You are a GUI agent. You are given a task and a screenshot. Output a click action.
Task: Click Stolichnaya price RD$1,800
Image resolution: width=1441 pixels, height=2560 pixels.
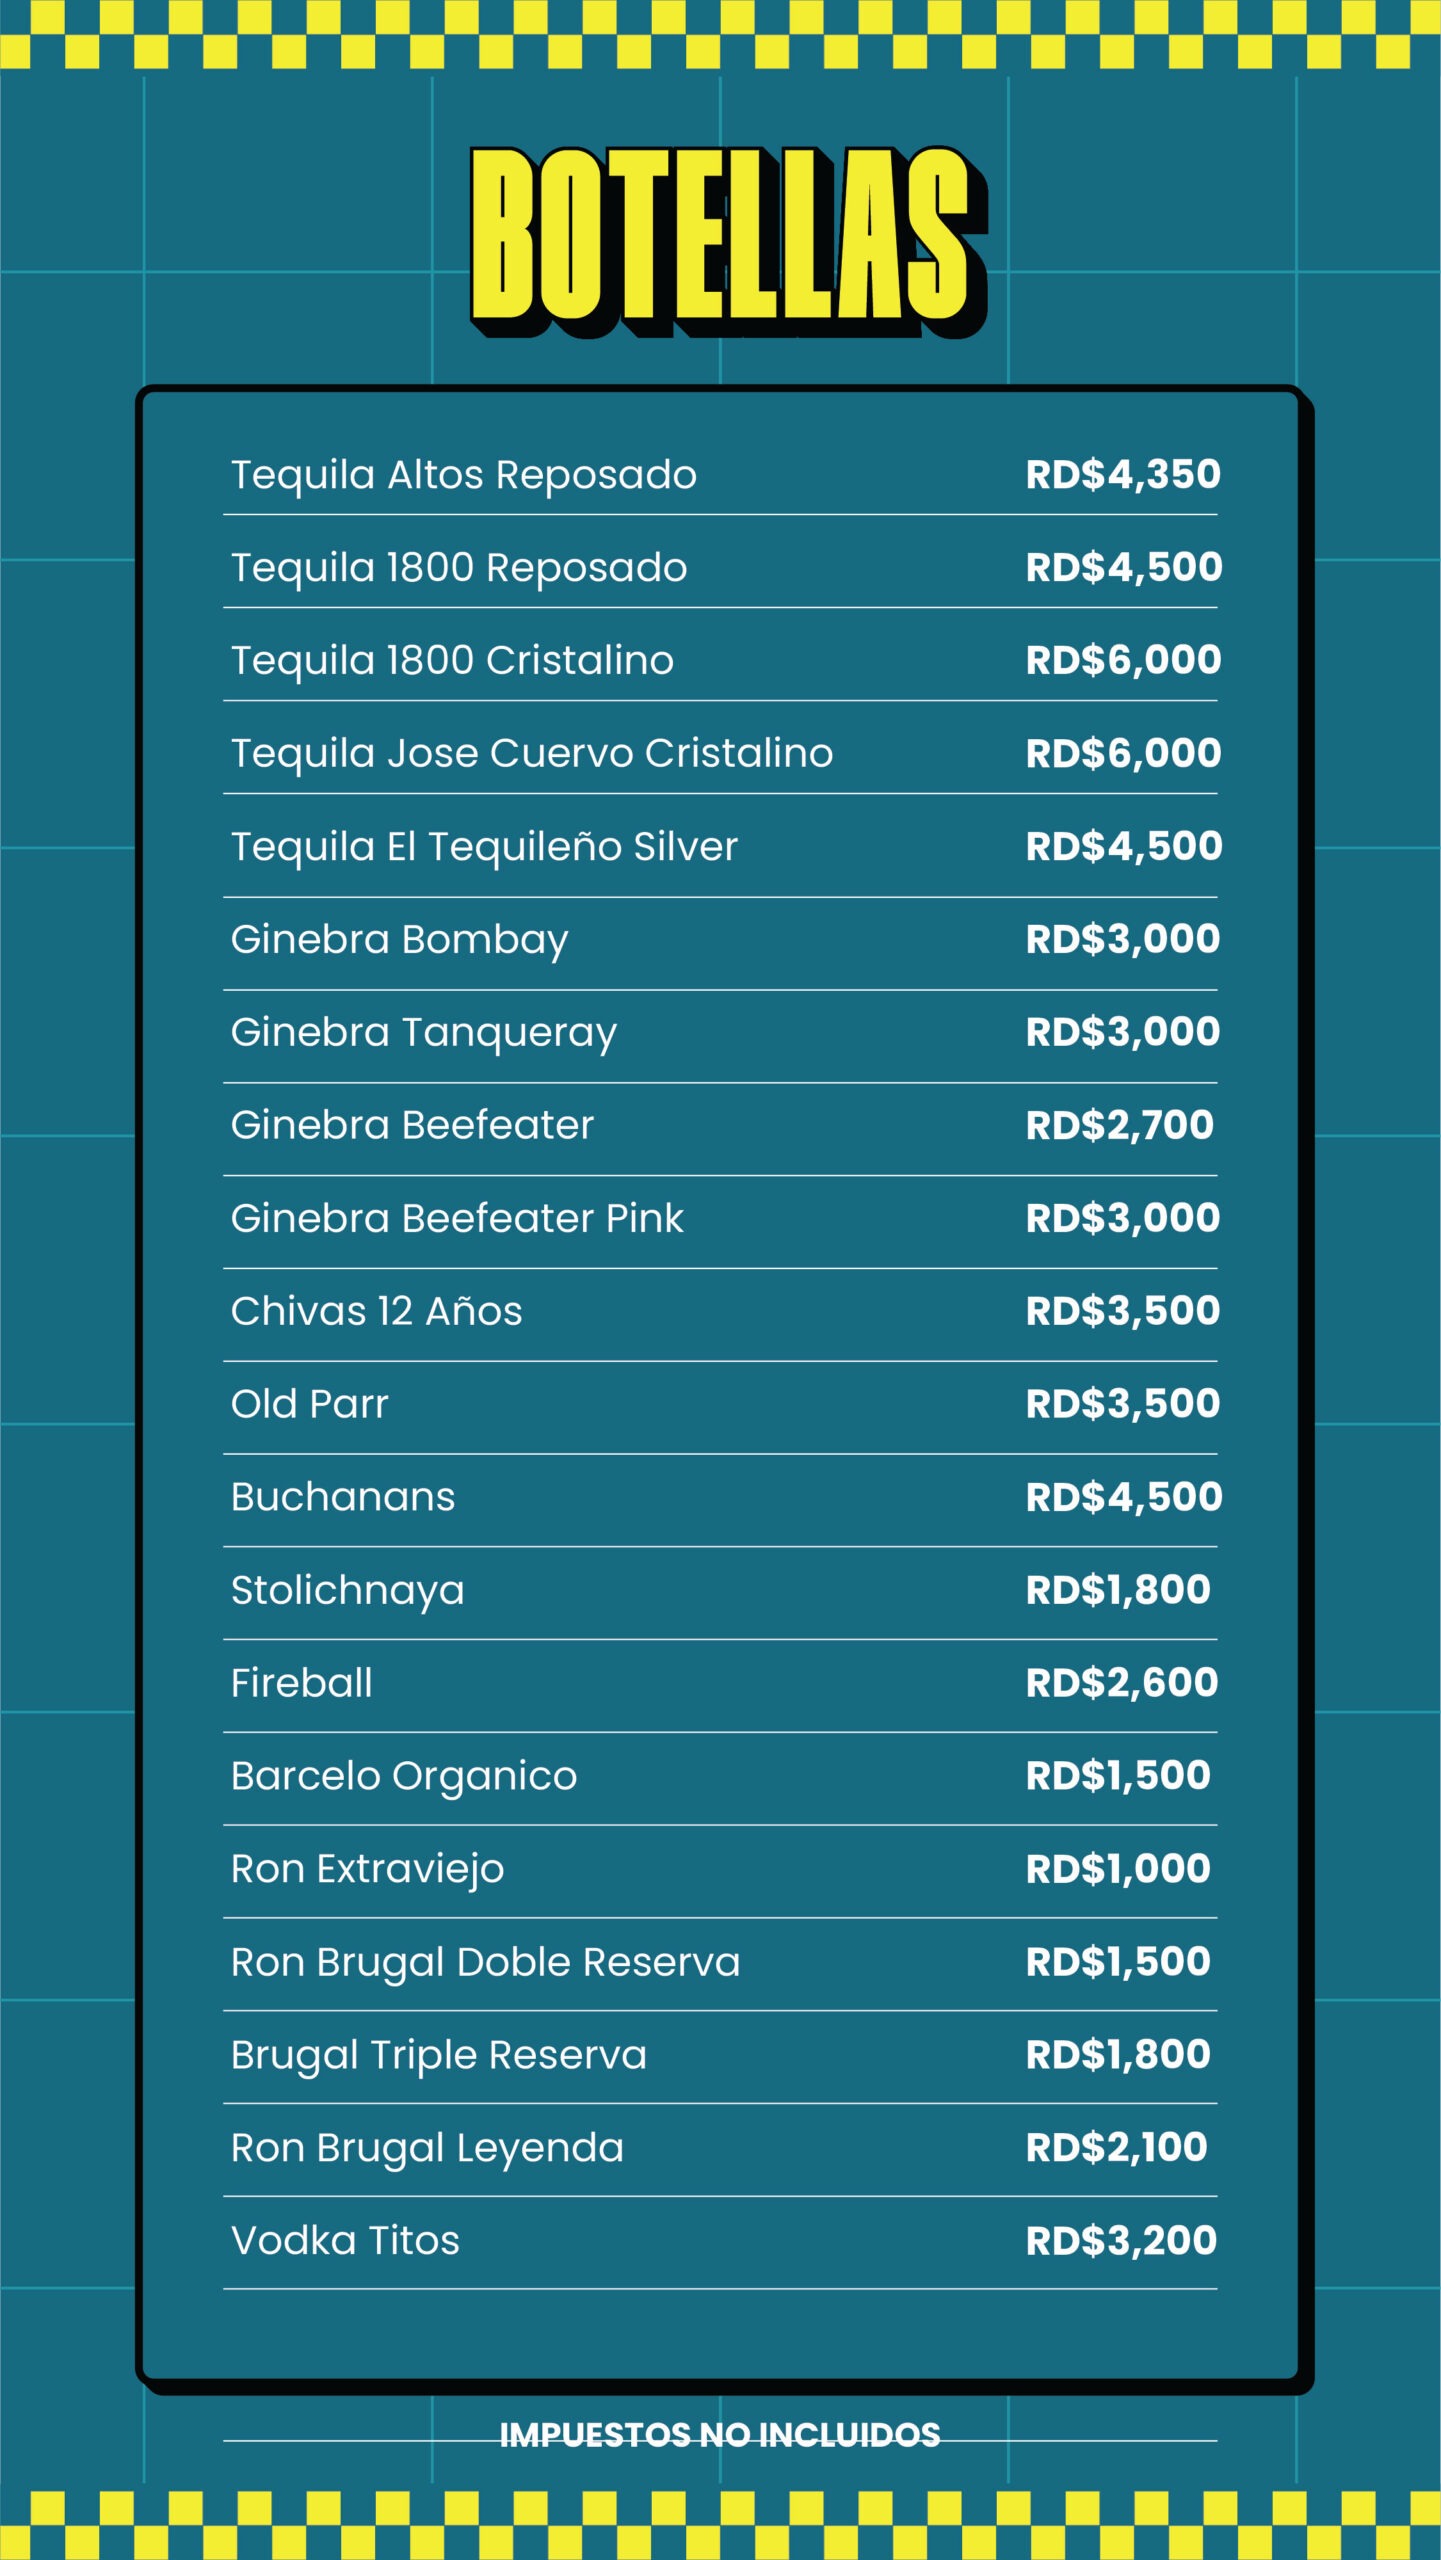coord(1118,1590)
